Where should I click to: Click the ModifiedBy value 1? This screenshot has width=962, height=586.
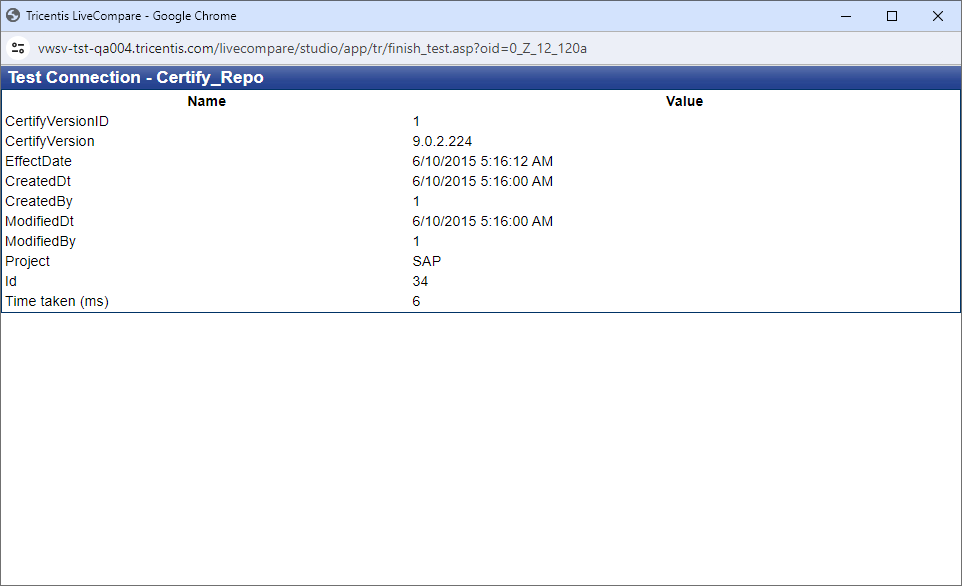click(x=417, y=241)
